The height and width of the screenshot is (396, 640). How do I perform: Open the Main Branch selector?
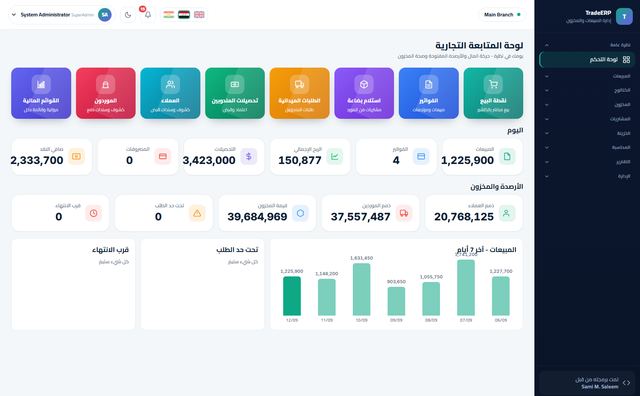(502, 15)
